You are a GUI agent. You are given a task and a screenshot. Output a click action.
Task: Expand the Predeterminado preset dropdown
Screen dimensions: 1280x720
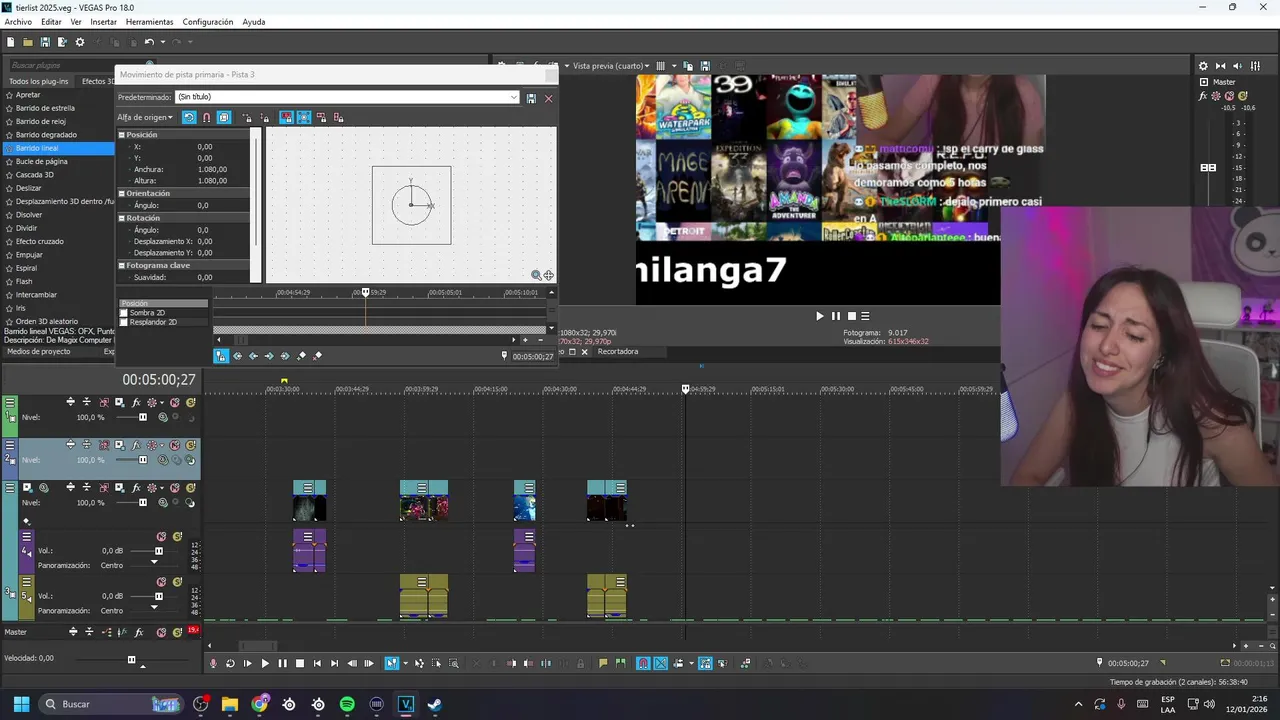click(514, 98)
